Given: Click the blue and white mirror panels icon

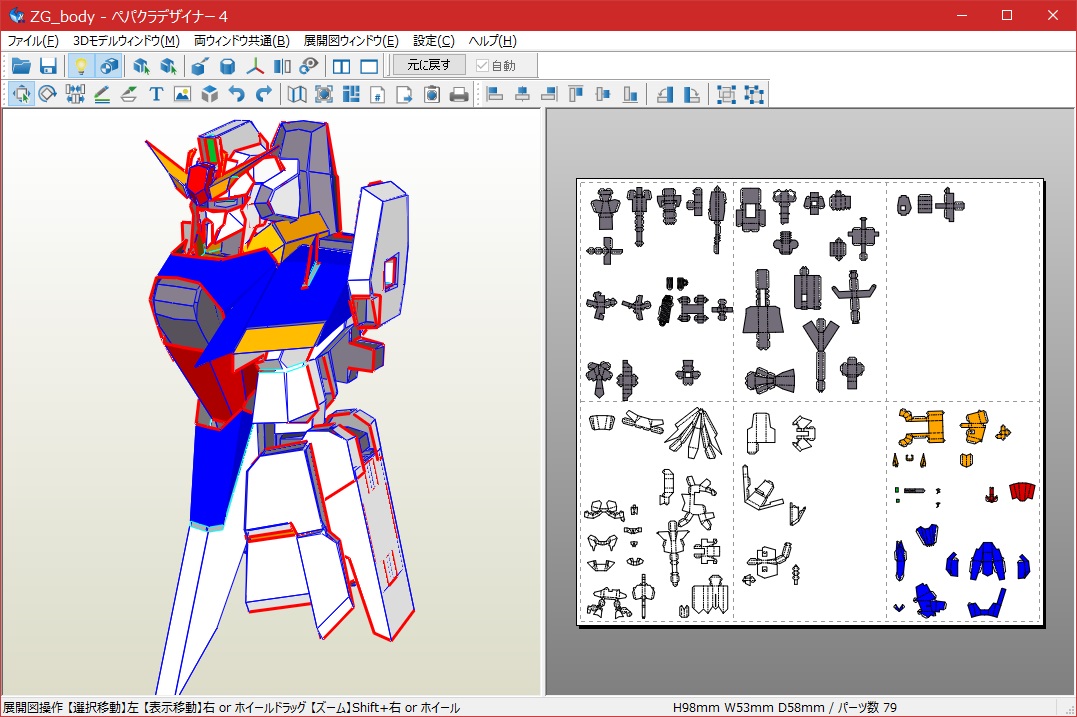Looking at the screenshot, I should (282, 66).
